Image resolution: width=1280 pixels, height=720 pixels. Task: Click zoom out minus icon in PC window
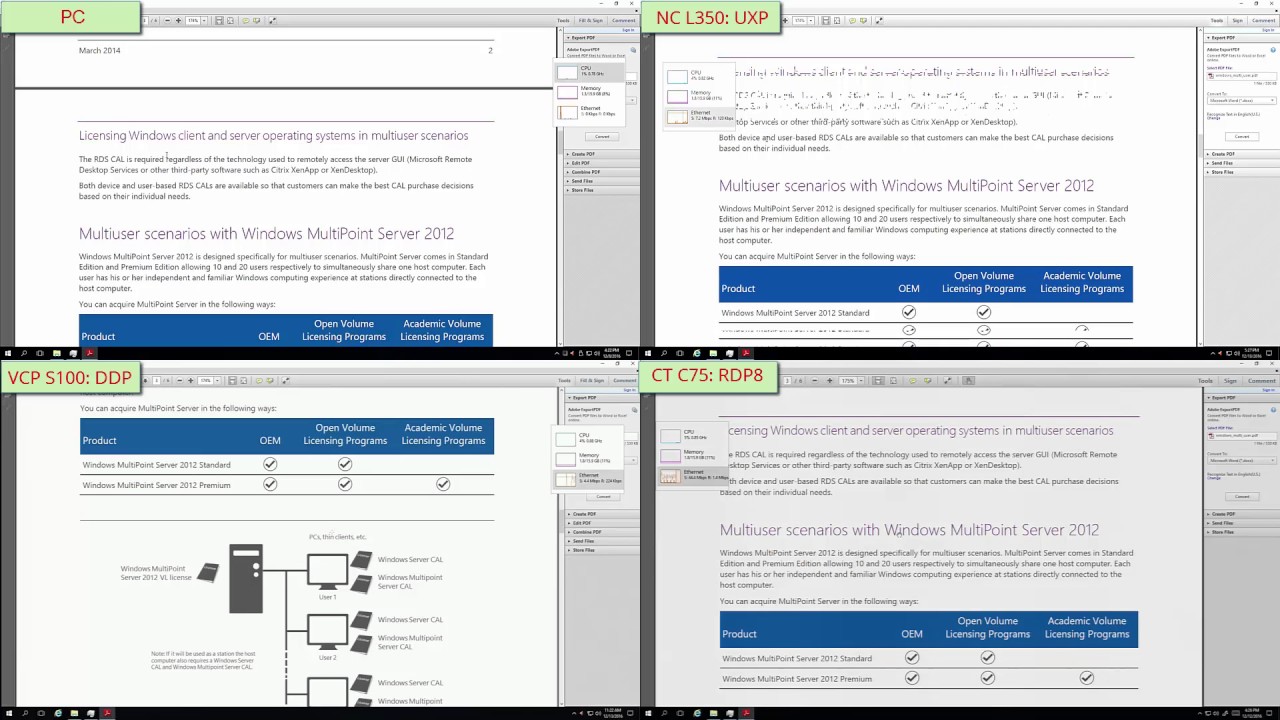point(167,20)
